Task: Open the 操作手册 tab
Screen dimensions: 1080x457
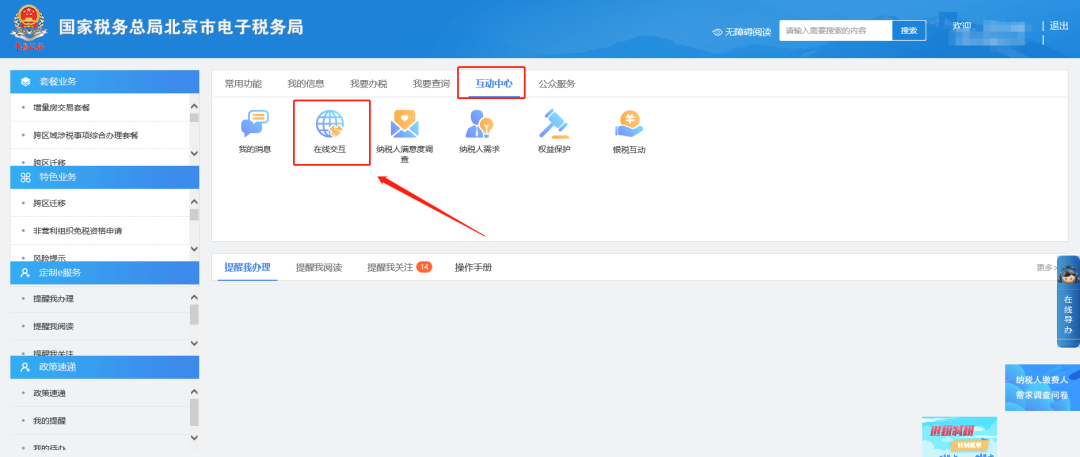Action: click(x=473, y=267)
